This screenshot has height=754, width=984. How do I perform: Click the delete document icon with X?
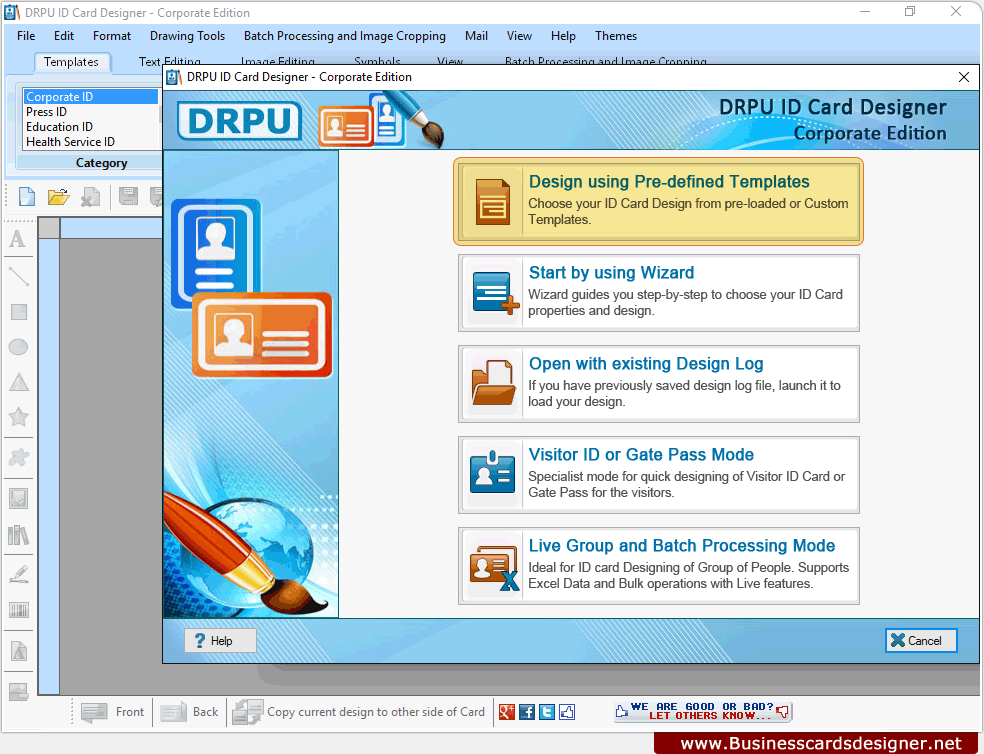90,197
